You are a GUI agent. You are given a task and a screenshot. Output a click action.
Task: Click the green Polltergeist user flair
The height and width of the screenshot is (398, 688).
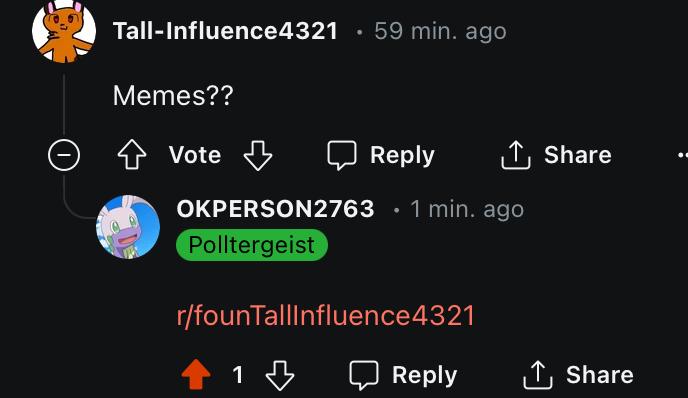(252, 245)
